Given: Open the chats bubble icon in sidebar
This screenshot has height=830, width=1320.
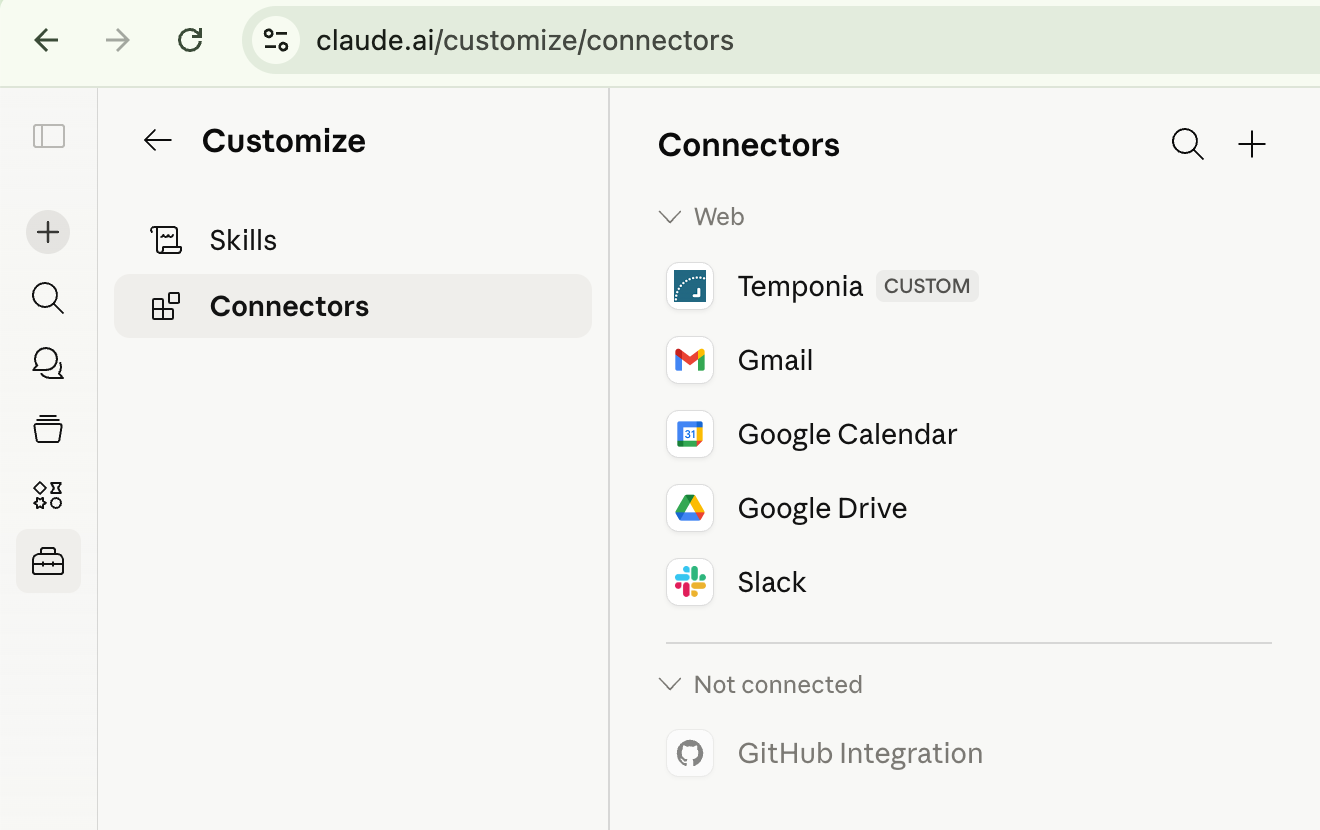Looking at the screenshot, I should 48,364.
